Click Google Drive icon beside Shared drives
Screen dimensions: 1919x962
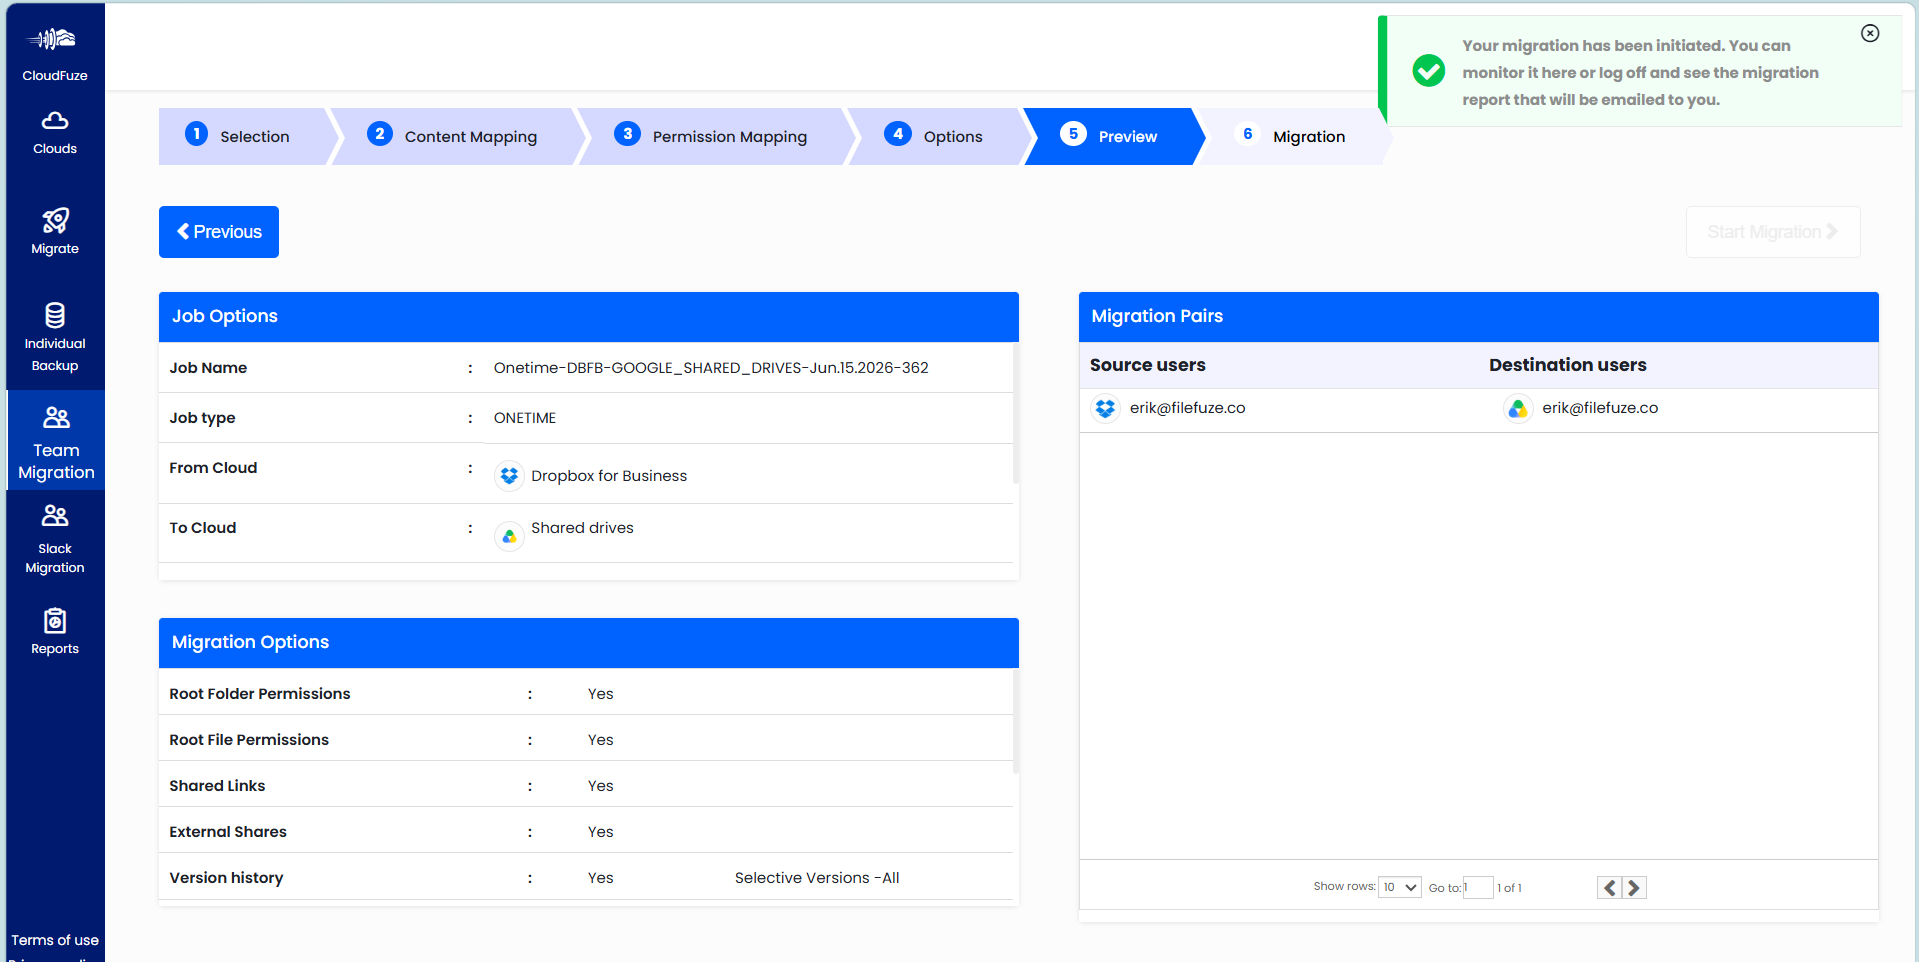click(509, 536)
